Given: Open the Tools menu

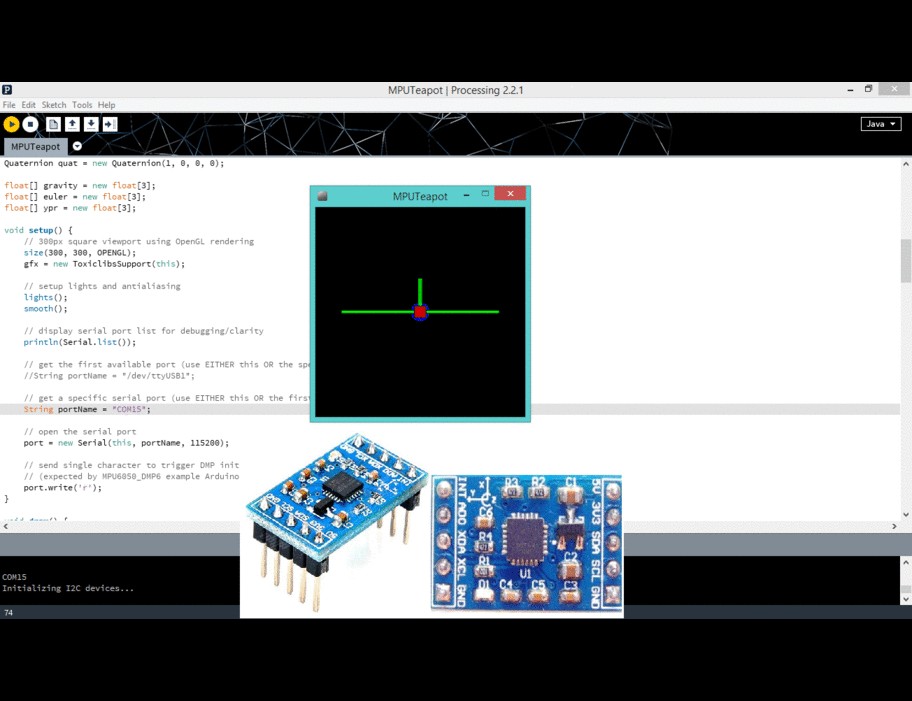Looking at the screenshot, I should click(82, 104).
